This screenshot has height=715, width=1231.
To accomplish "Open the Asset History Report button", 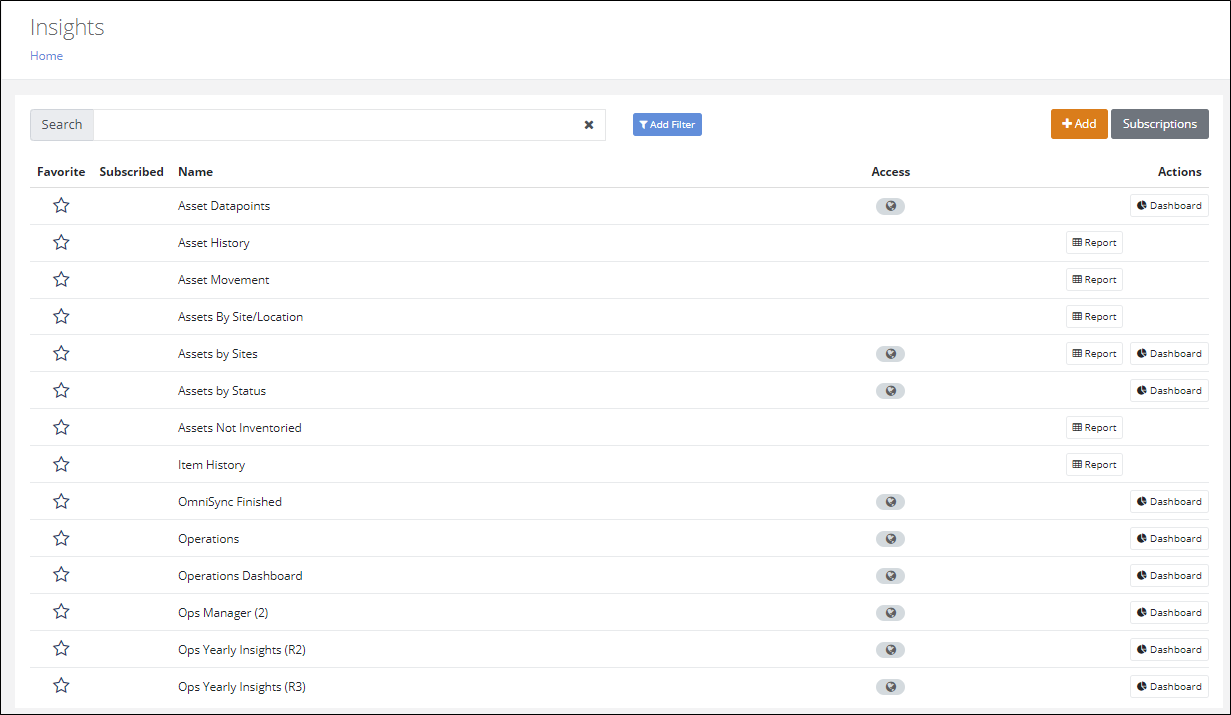I will (1094, 243).
